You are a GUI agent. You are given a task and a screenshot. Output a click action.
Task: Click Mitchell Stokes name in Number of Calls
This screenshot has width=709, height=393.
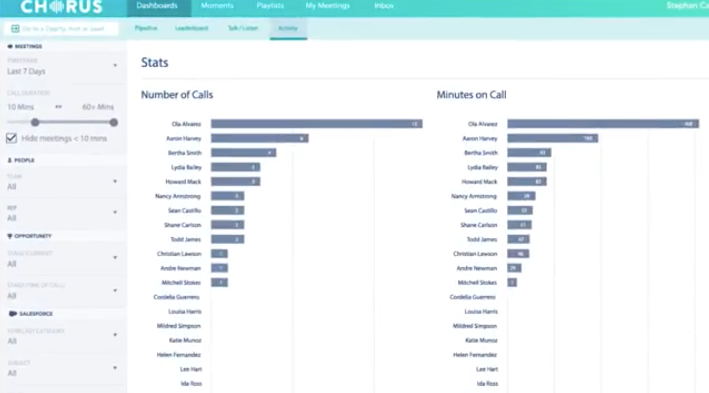pos(181,283)
